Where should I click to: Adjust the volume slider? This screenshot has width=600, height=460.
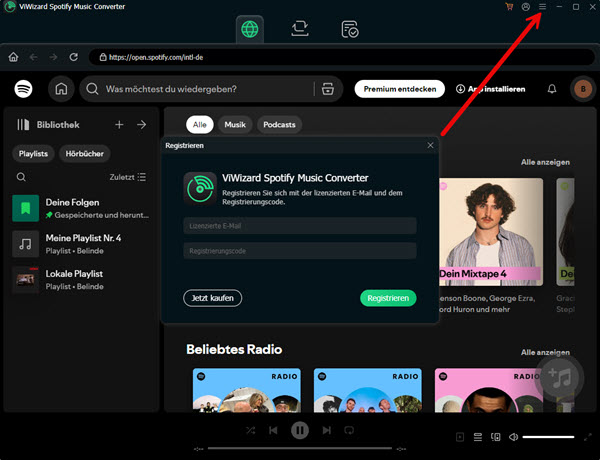pos(548,437)
